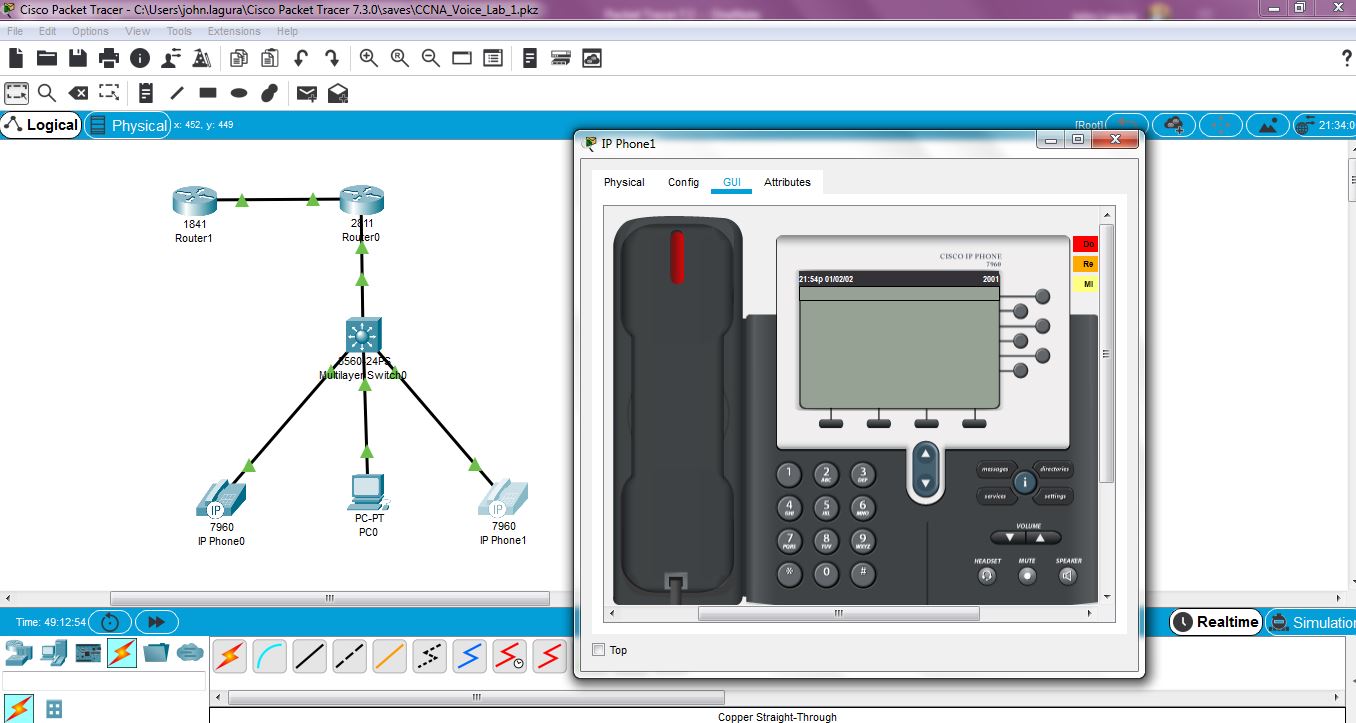Open the Extensions menu
1356x723 pixels.
coord(233,31)
